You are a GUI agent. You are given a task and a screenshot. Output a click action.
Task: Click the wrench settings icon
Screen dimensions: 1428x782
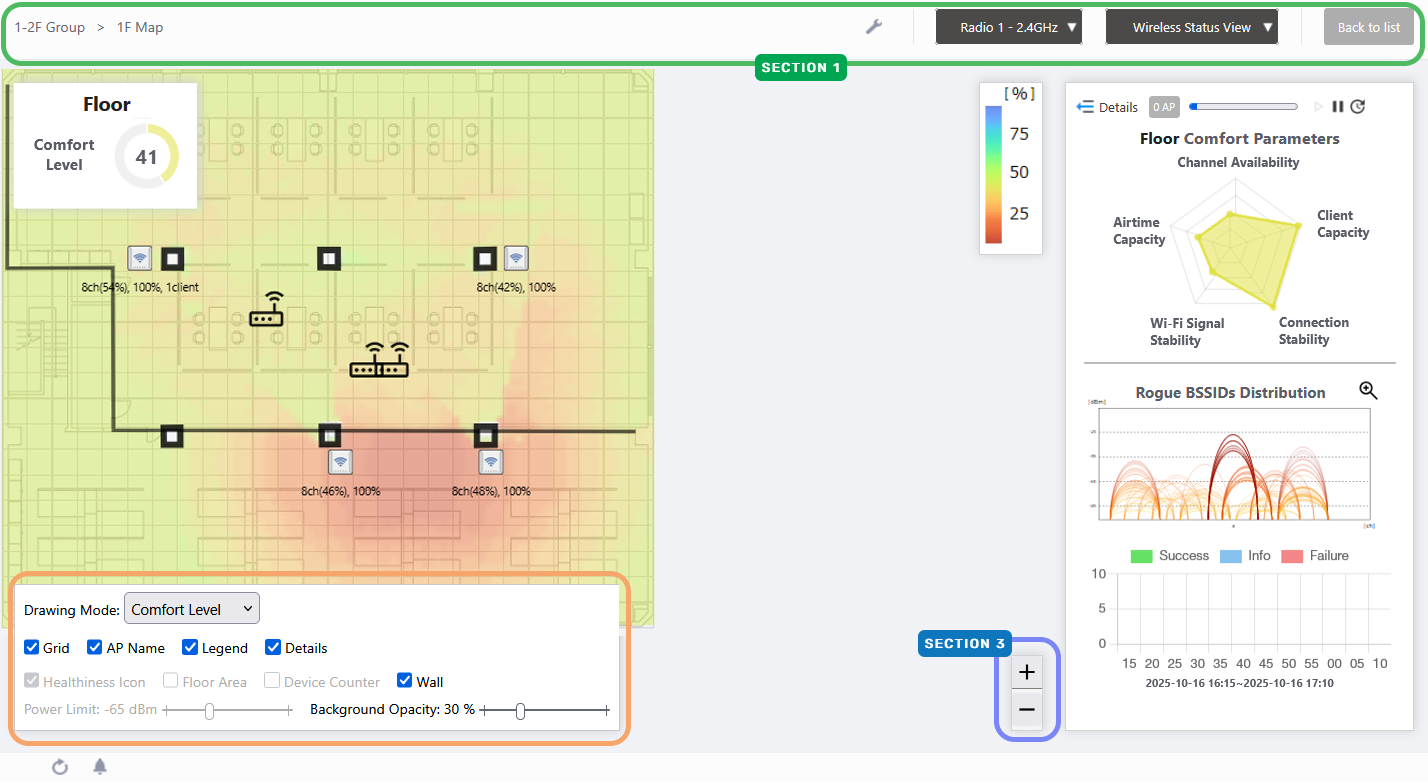point(873,27)
